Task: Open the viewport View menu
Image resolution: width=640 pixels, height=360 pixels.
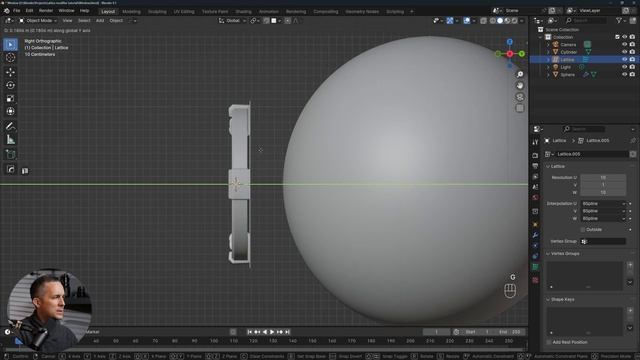Action: click(67, 20)
